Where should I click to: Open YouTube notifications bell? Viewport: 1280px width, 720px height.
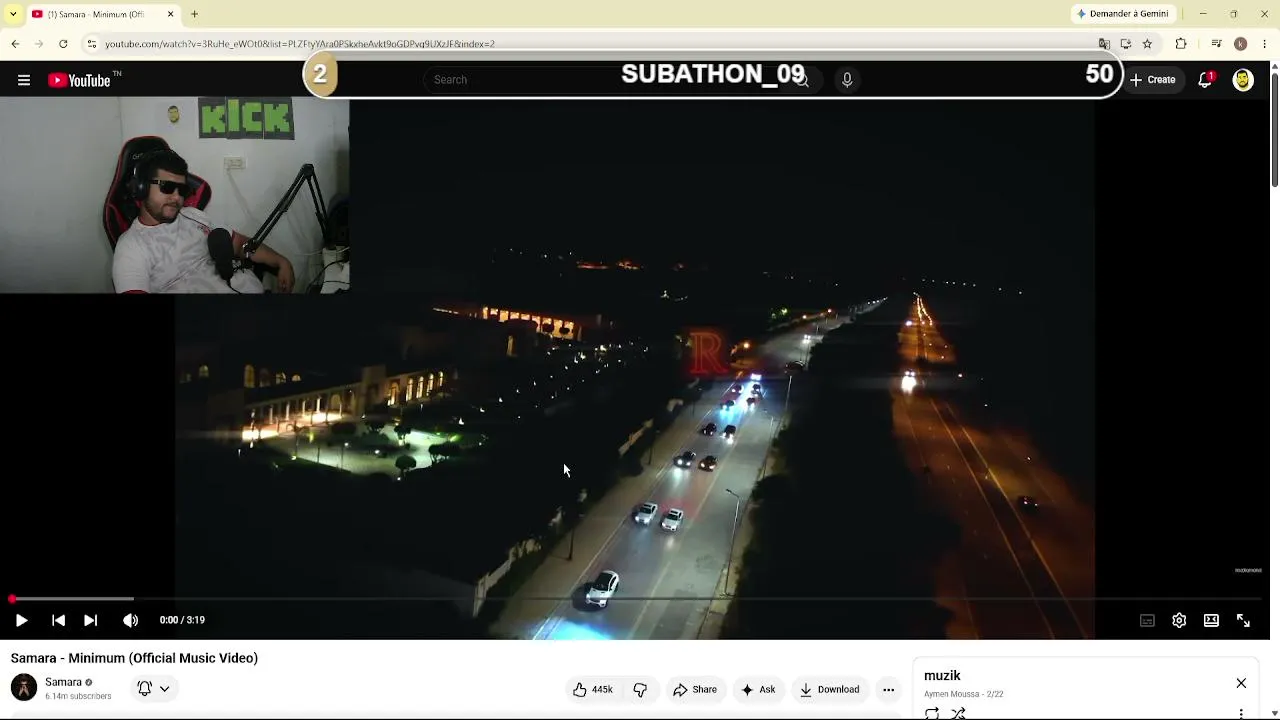(1206, 80)
